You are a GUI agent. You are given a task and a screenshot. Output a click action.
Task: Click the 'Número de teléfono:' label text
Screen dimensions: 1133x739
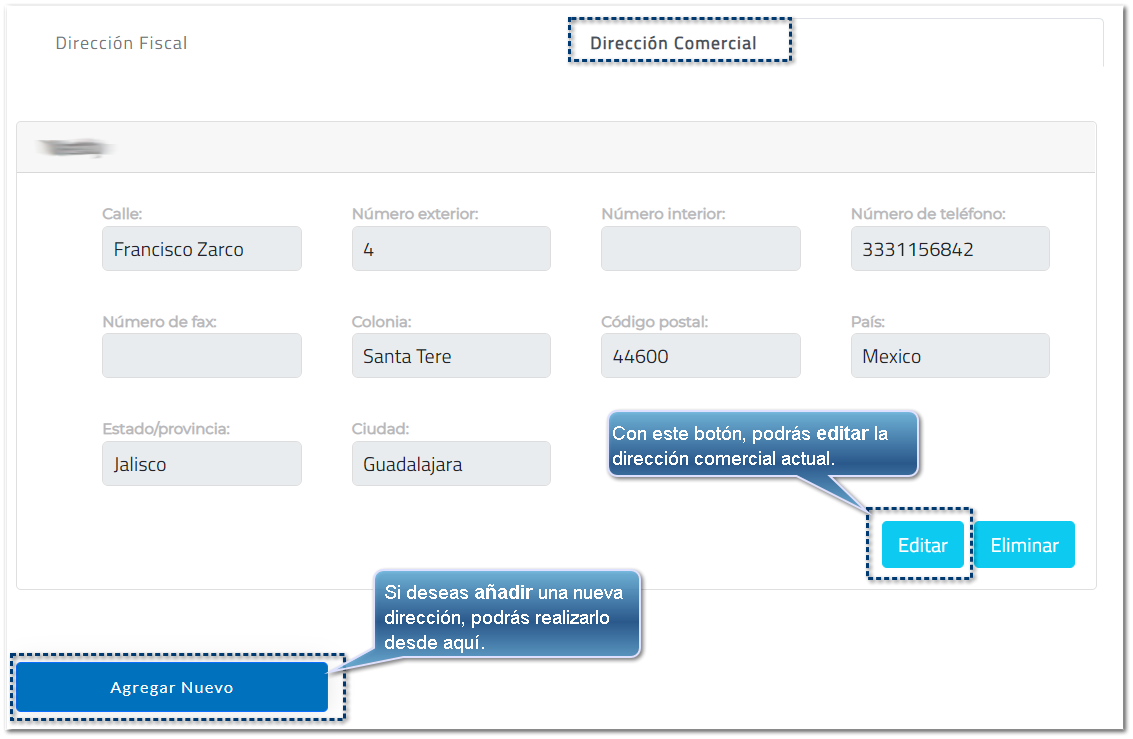928,213
